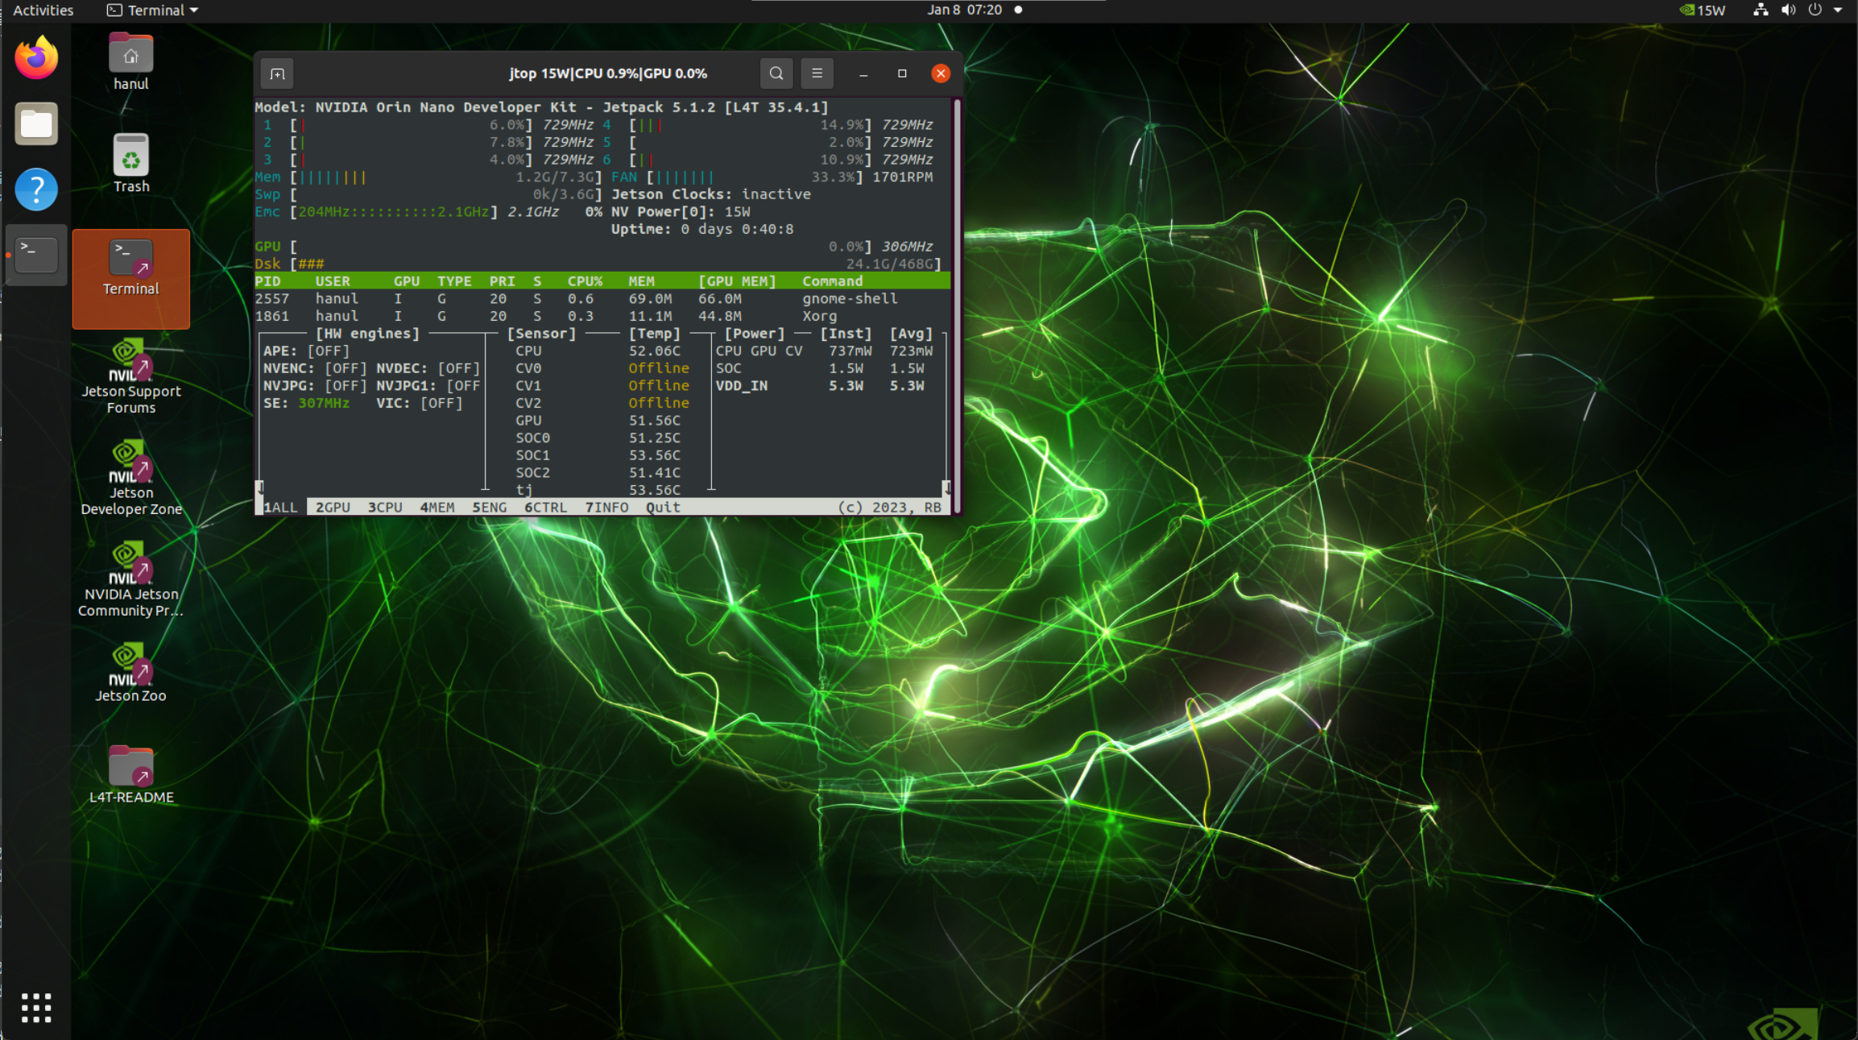The image size is (1858, 1040).
Task: Click the NVENC engine status
Action: [x=315, y=368]
